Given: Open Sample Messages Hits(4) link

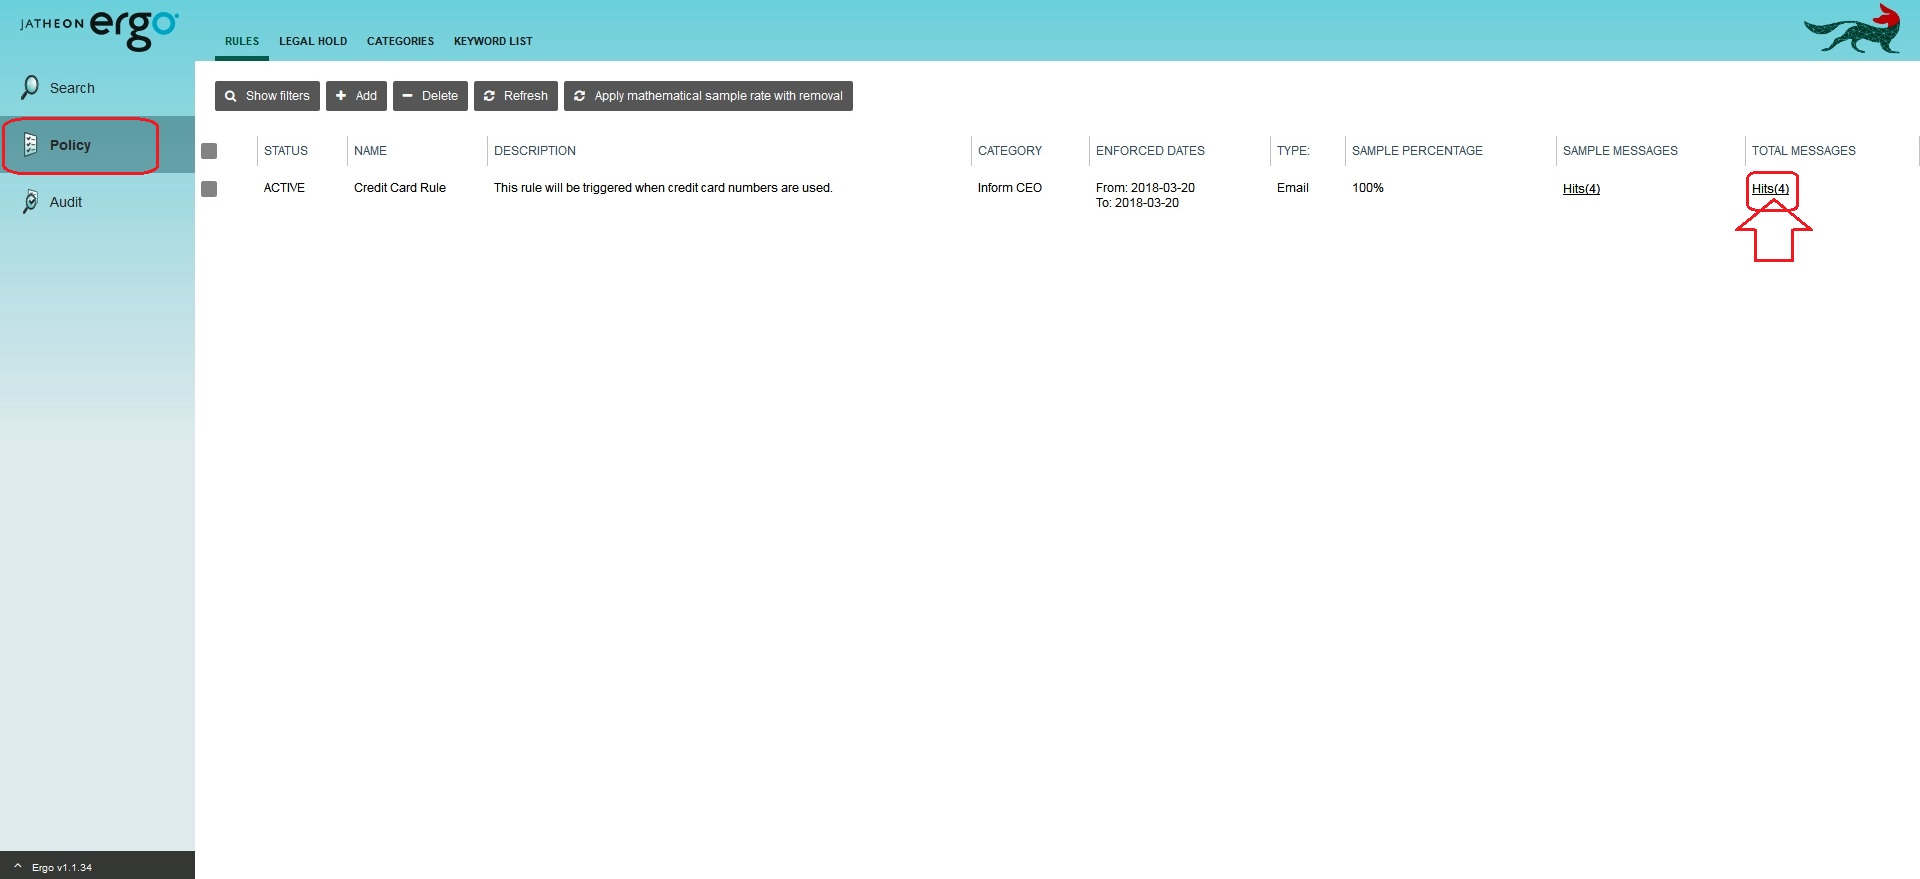Looking at the screenshot, I should pyautogui.click(x=1581, y=189).
